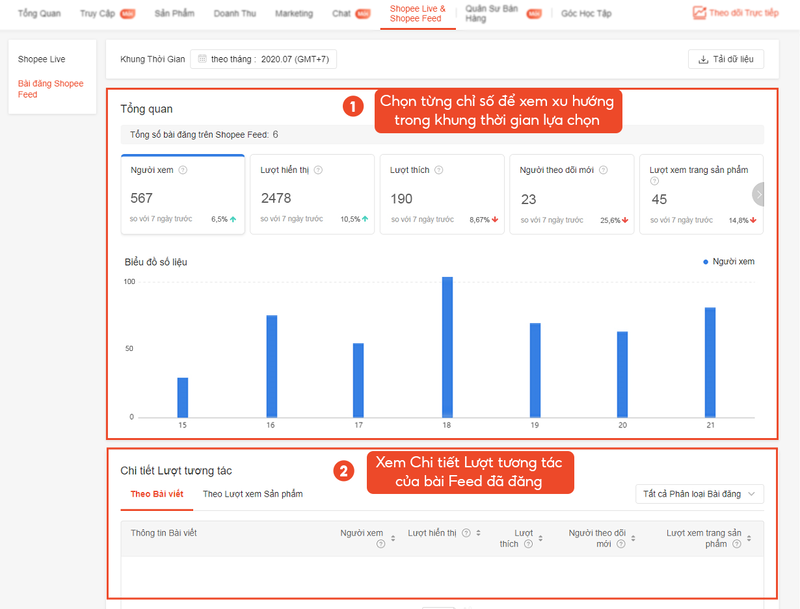Click the Tải dữ liệu download button
800x609 pixels.
(726, 59)
